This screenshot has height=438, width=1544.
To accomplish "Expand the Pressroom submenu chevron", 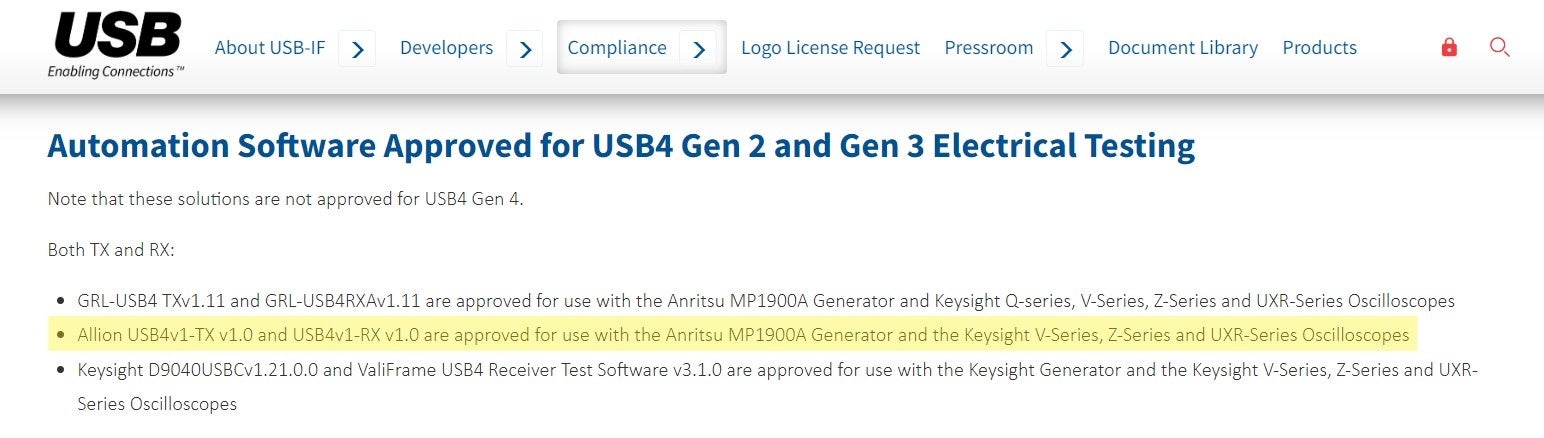I will coord(1065,48).
